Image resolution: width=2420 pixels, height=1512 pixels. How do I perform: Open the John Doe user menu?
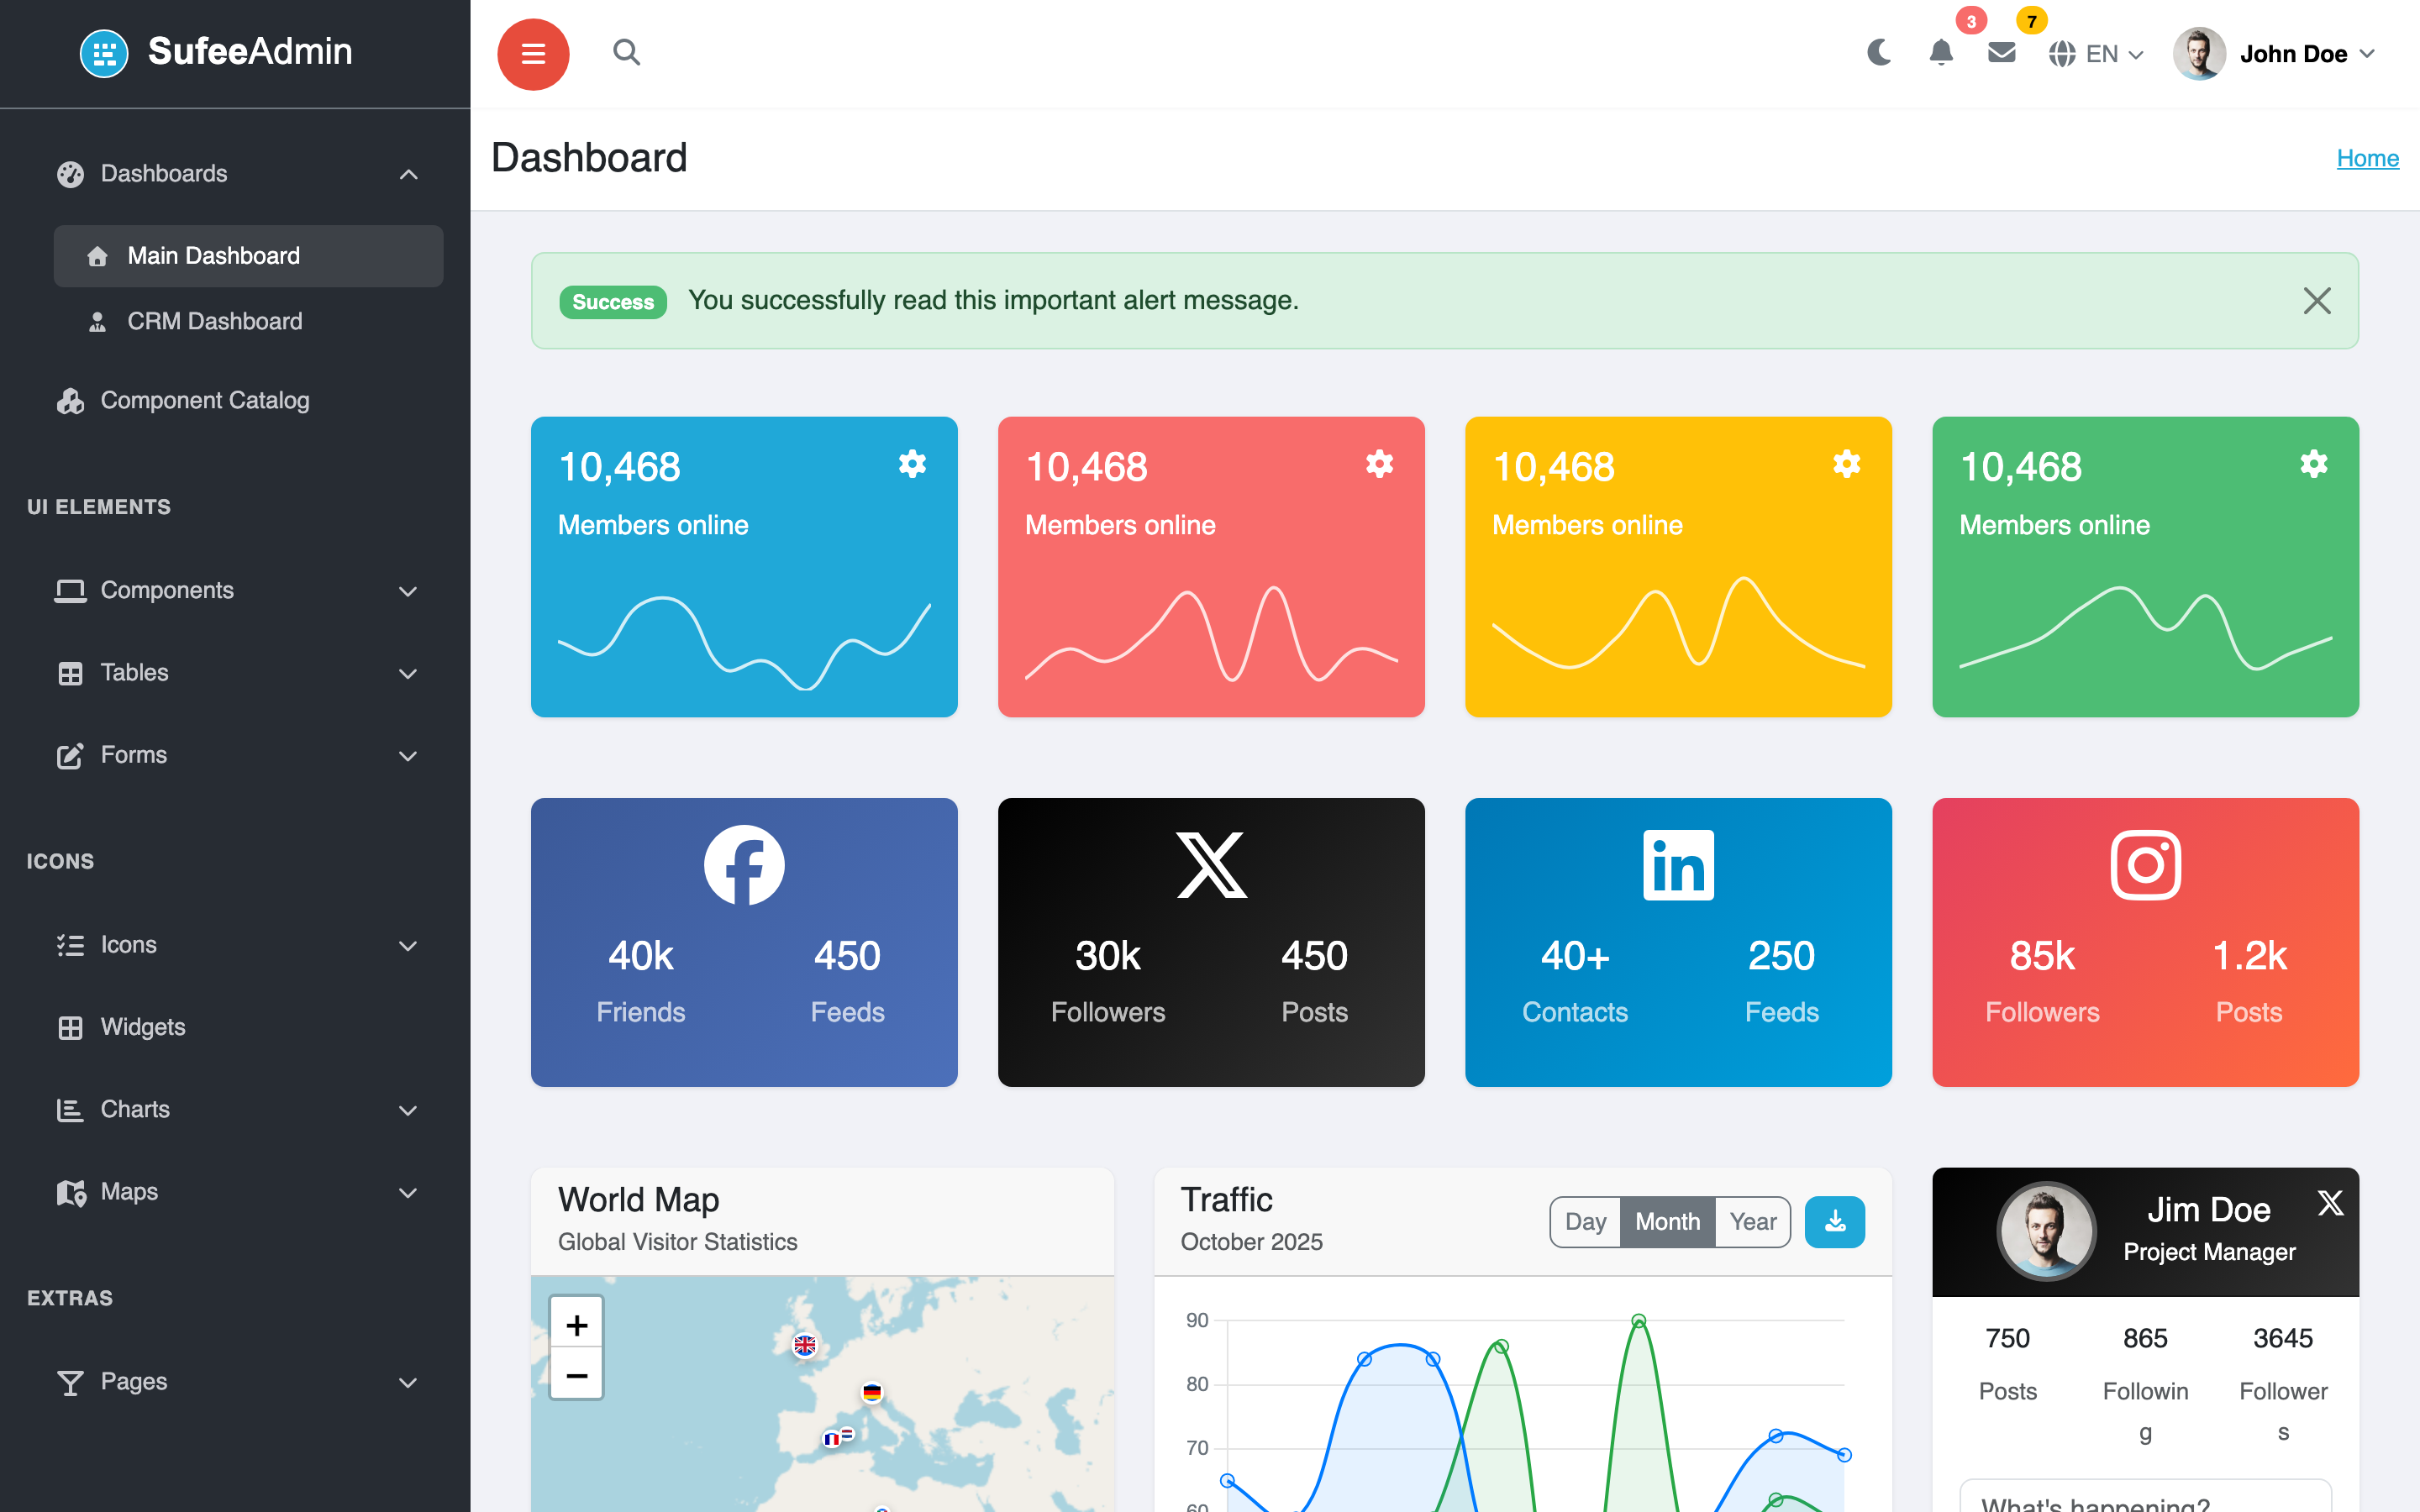coord(2274,54)
